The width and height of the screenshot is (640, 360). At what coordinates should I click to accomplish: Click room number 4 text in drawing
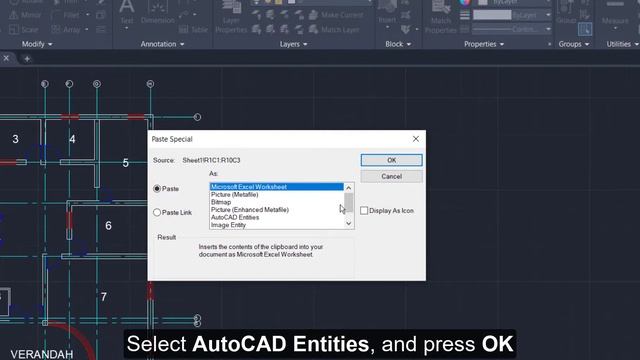coord(72,139)
